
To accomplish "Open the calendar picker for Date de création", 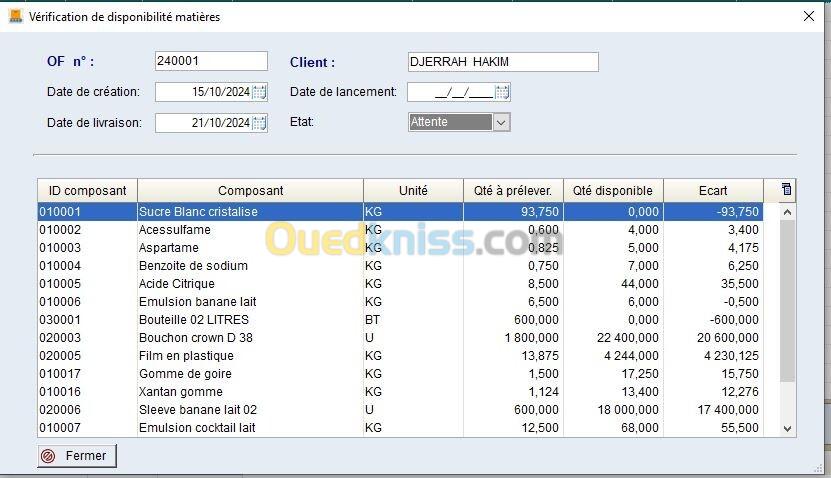I will coord(259,92).
